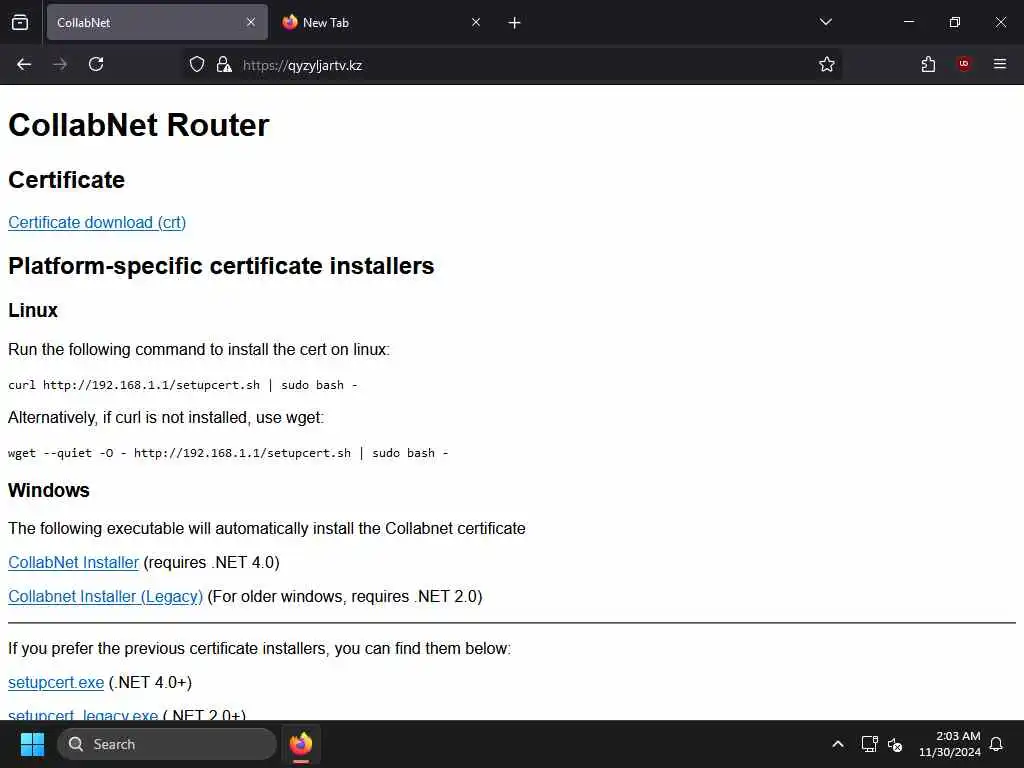The image size is (1024, 768).
Task: Click the taskbar Search box
Action: click(x=167, y=744)
